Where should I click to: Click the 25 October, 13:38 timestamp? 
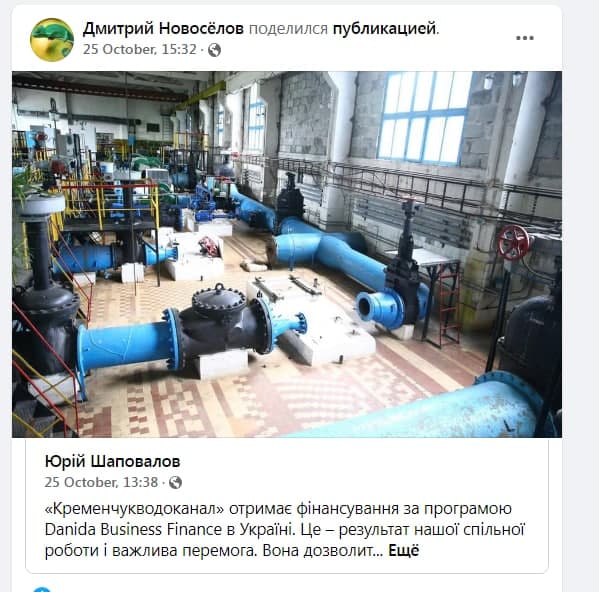pyautogui.click(x=101, y=482)
